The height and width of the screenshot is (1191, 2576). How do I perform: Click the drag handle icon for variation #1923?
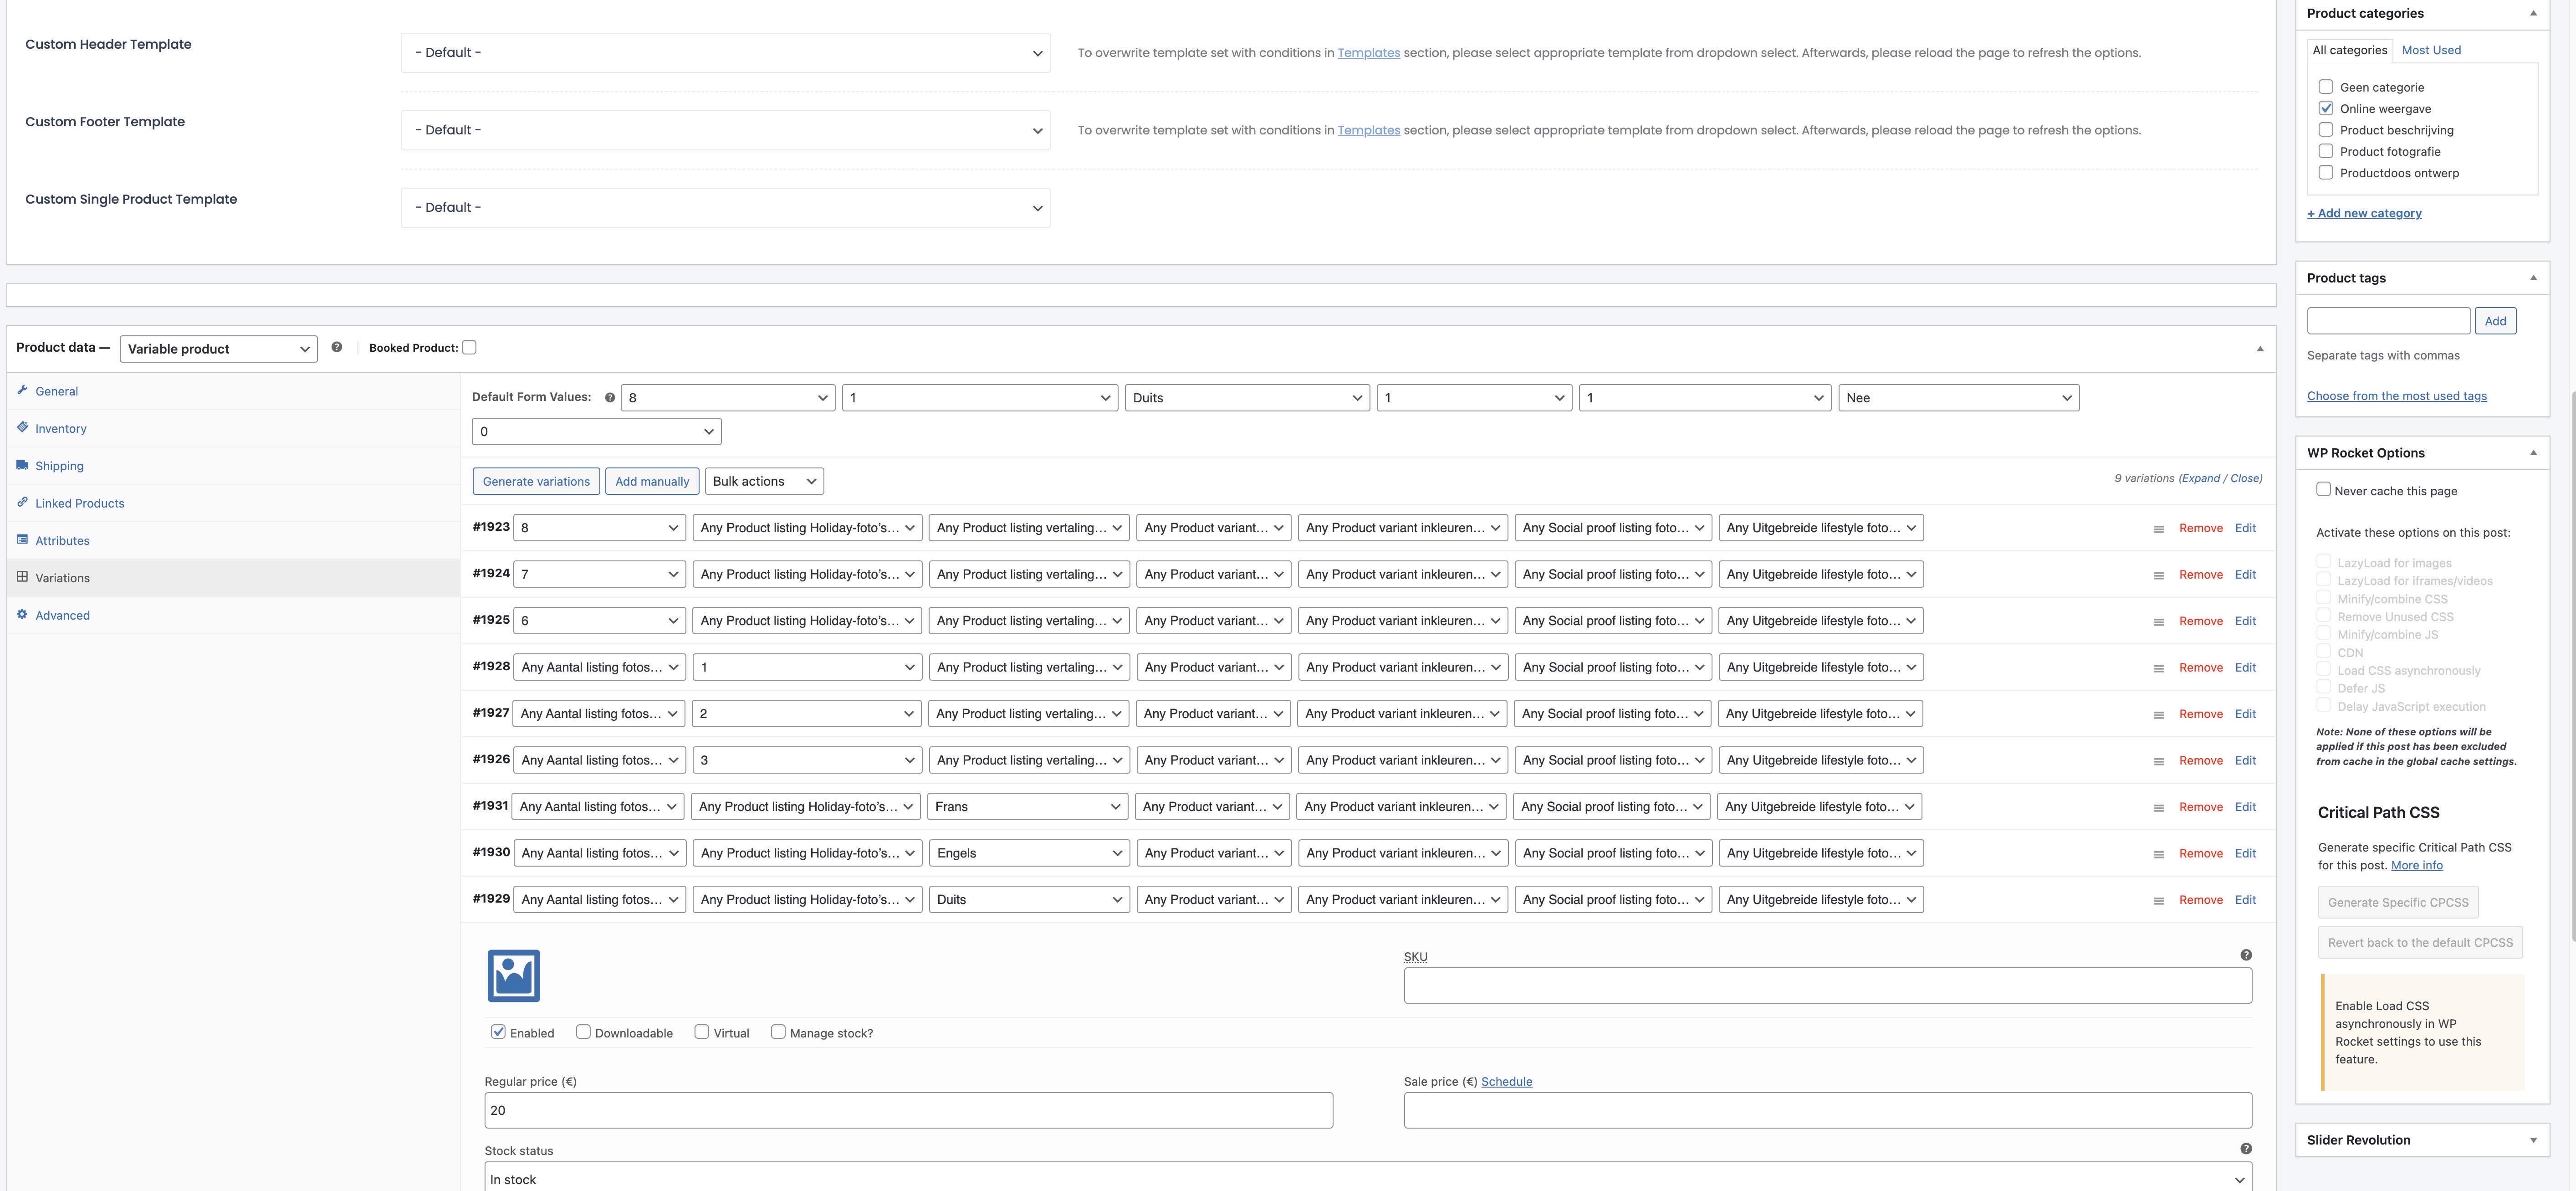point(2158,529)
